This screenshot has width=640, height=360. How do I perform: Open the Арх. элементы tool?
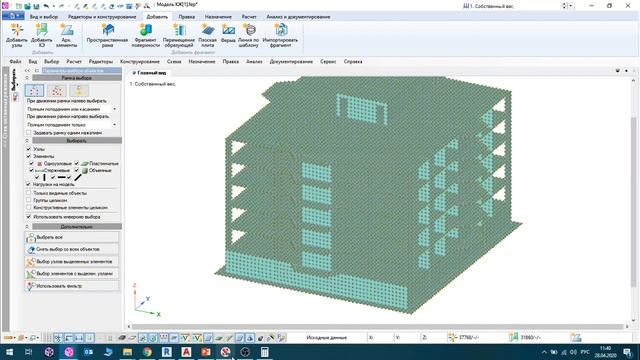pos(66,35)
